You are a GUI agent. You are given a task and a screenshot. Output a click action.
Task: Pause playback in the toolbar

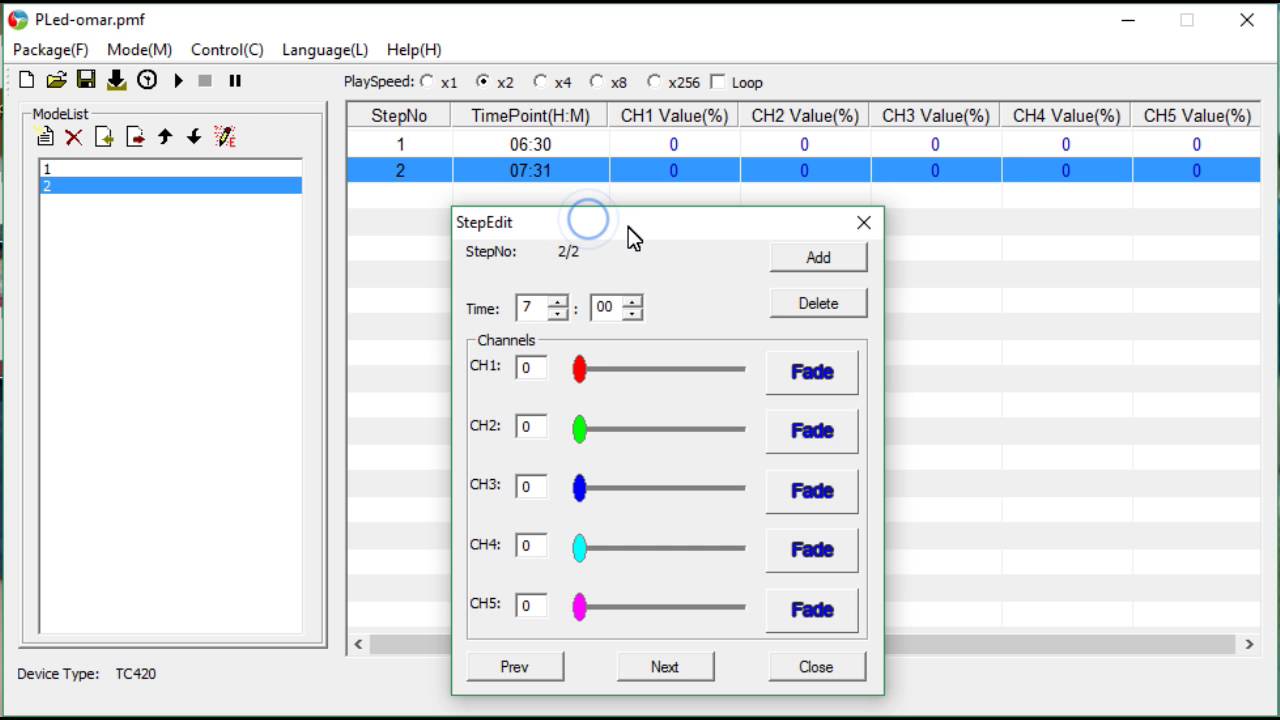(235, 80)
